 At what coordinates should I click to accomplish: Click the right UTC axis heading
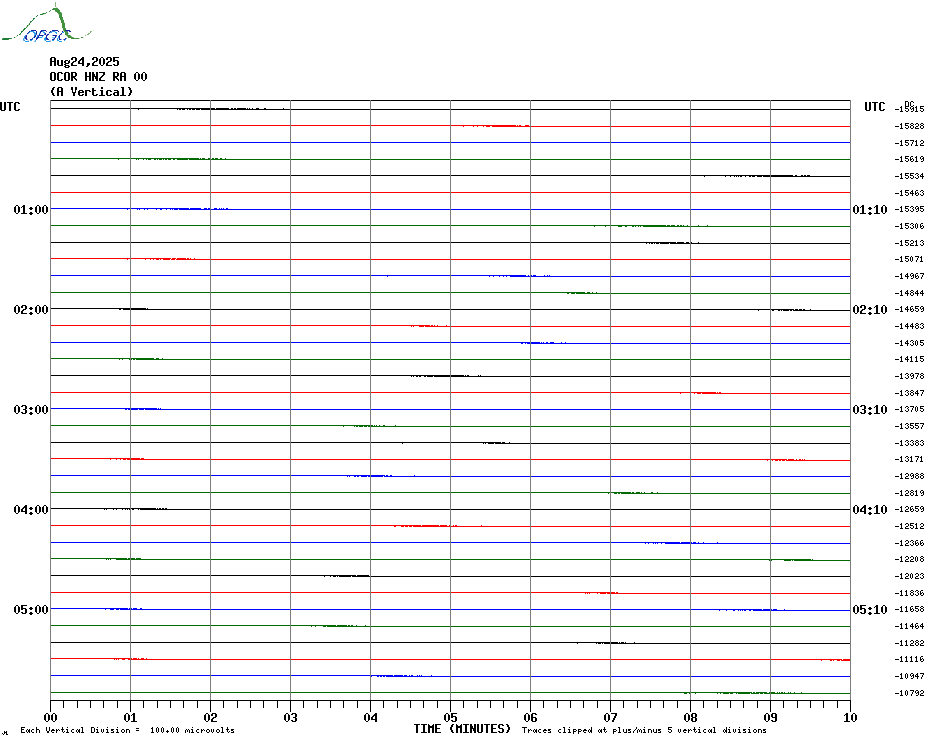click(x=874, y=107)
